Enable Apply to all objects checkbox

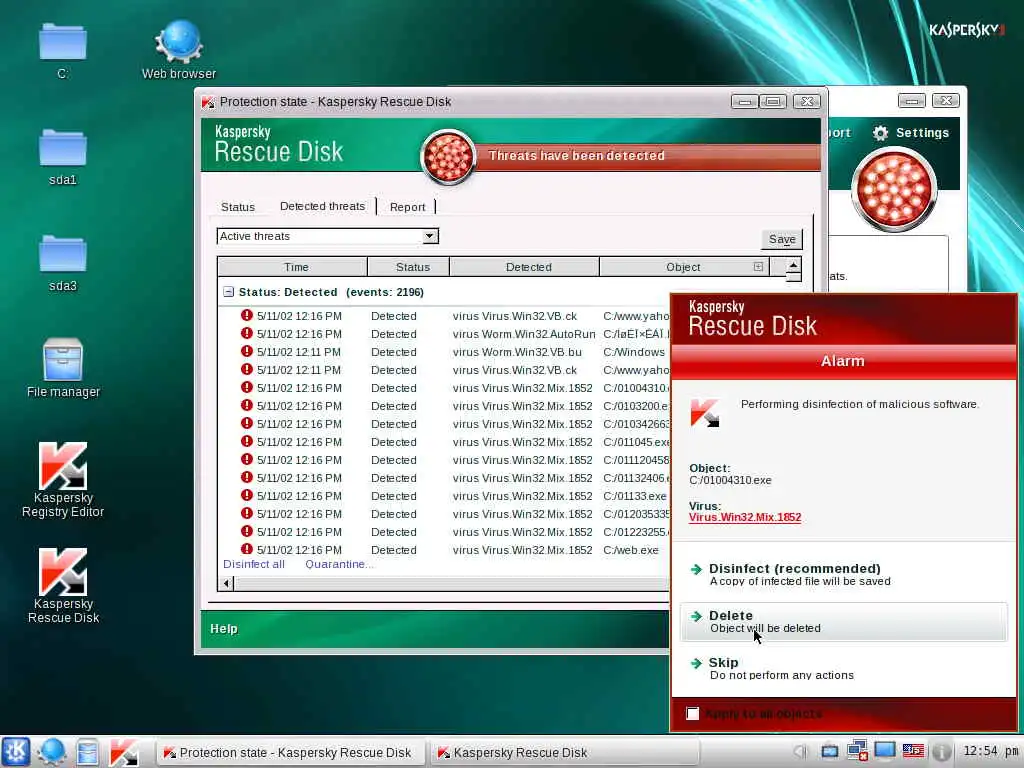tap(692, 713)
